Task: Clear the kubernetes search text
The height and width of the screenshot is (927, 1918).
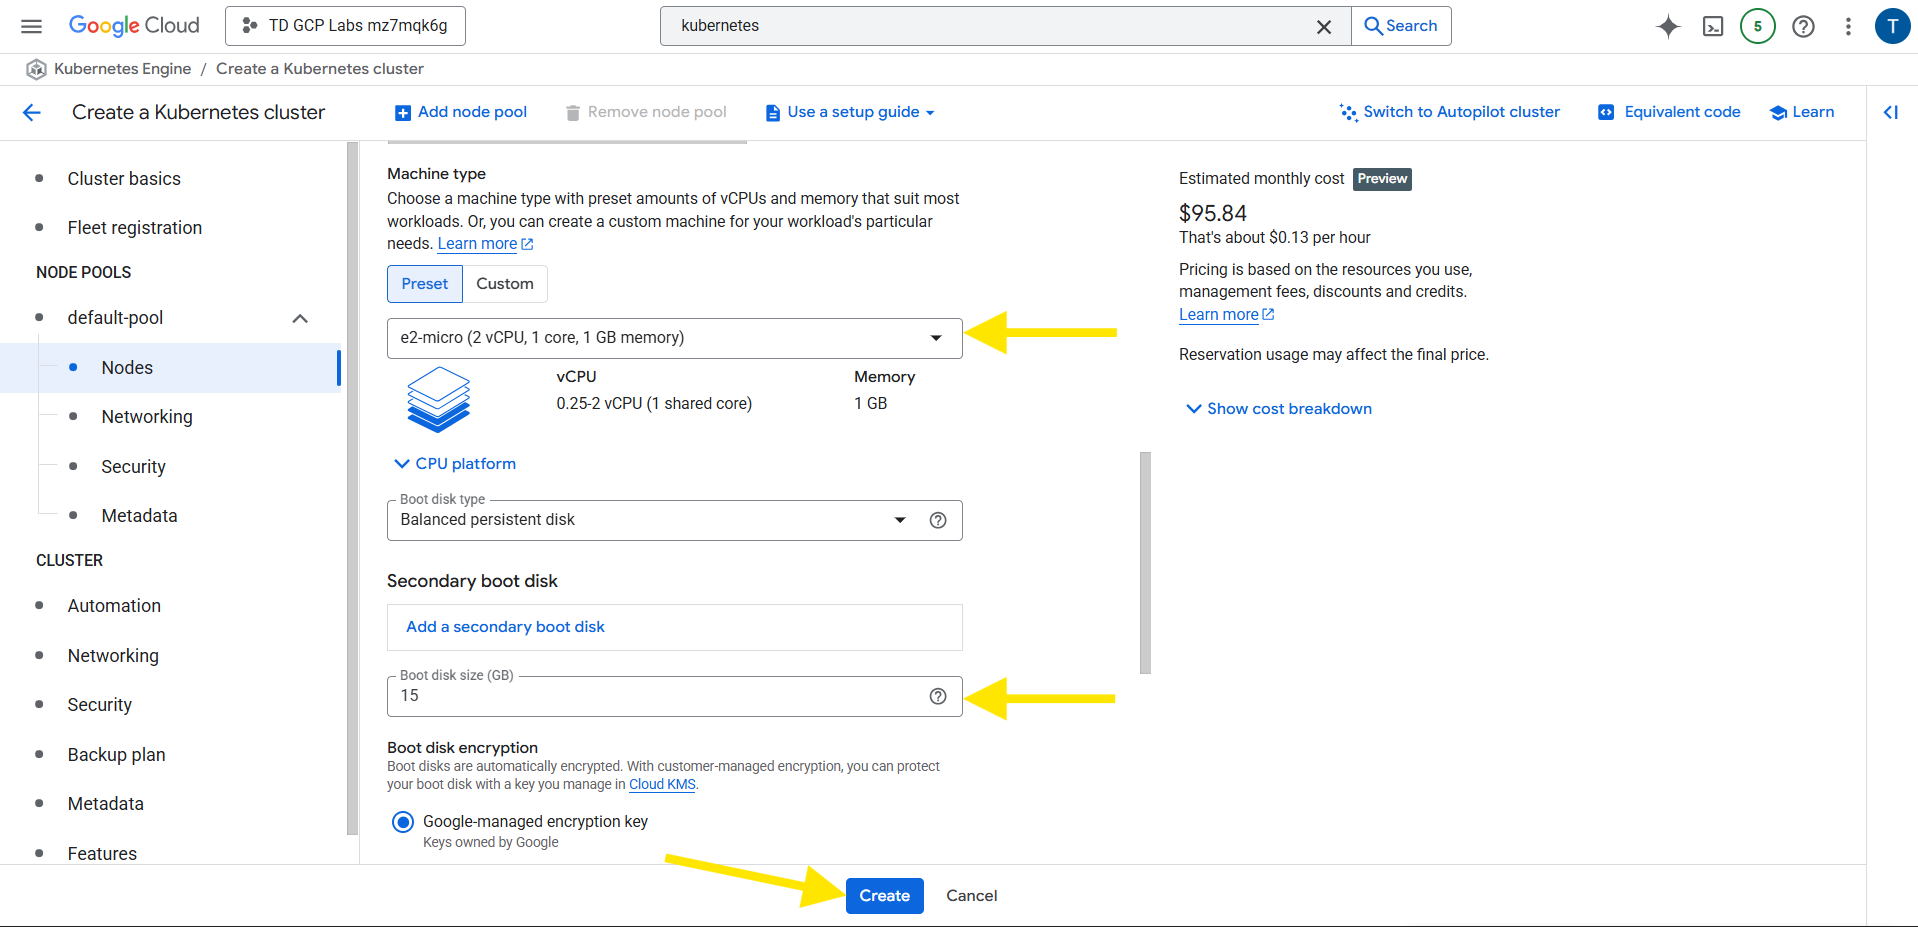Action: [x=1323, y=27]
